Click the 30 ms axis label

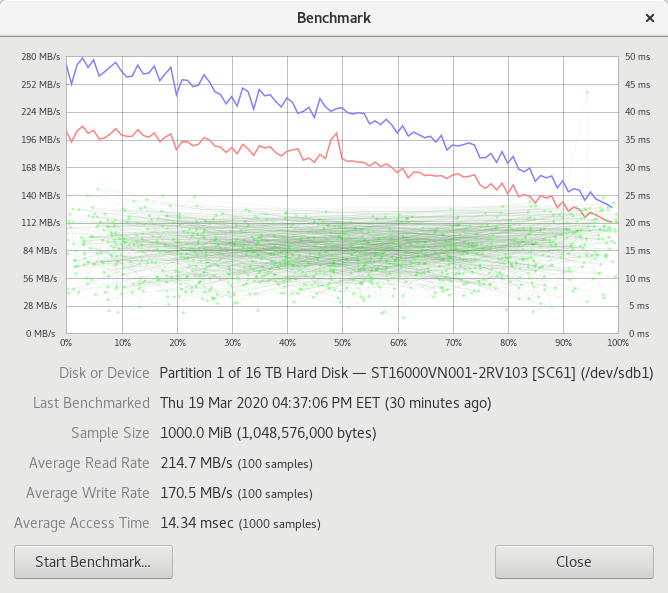pyautogui.click(x=637, y=168)
